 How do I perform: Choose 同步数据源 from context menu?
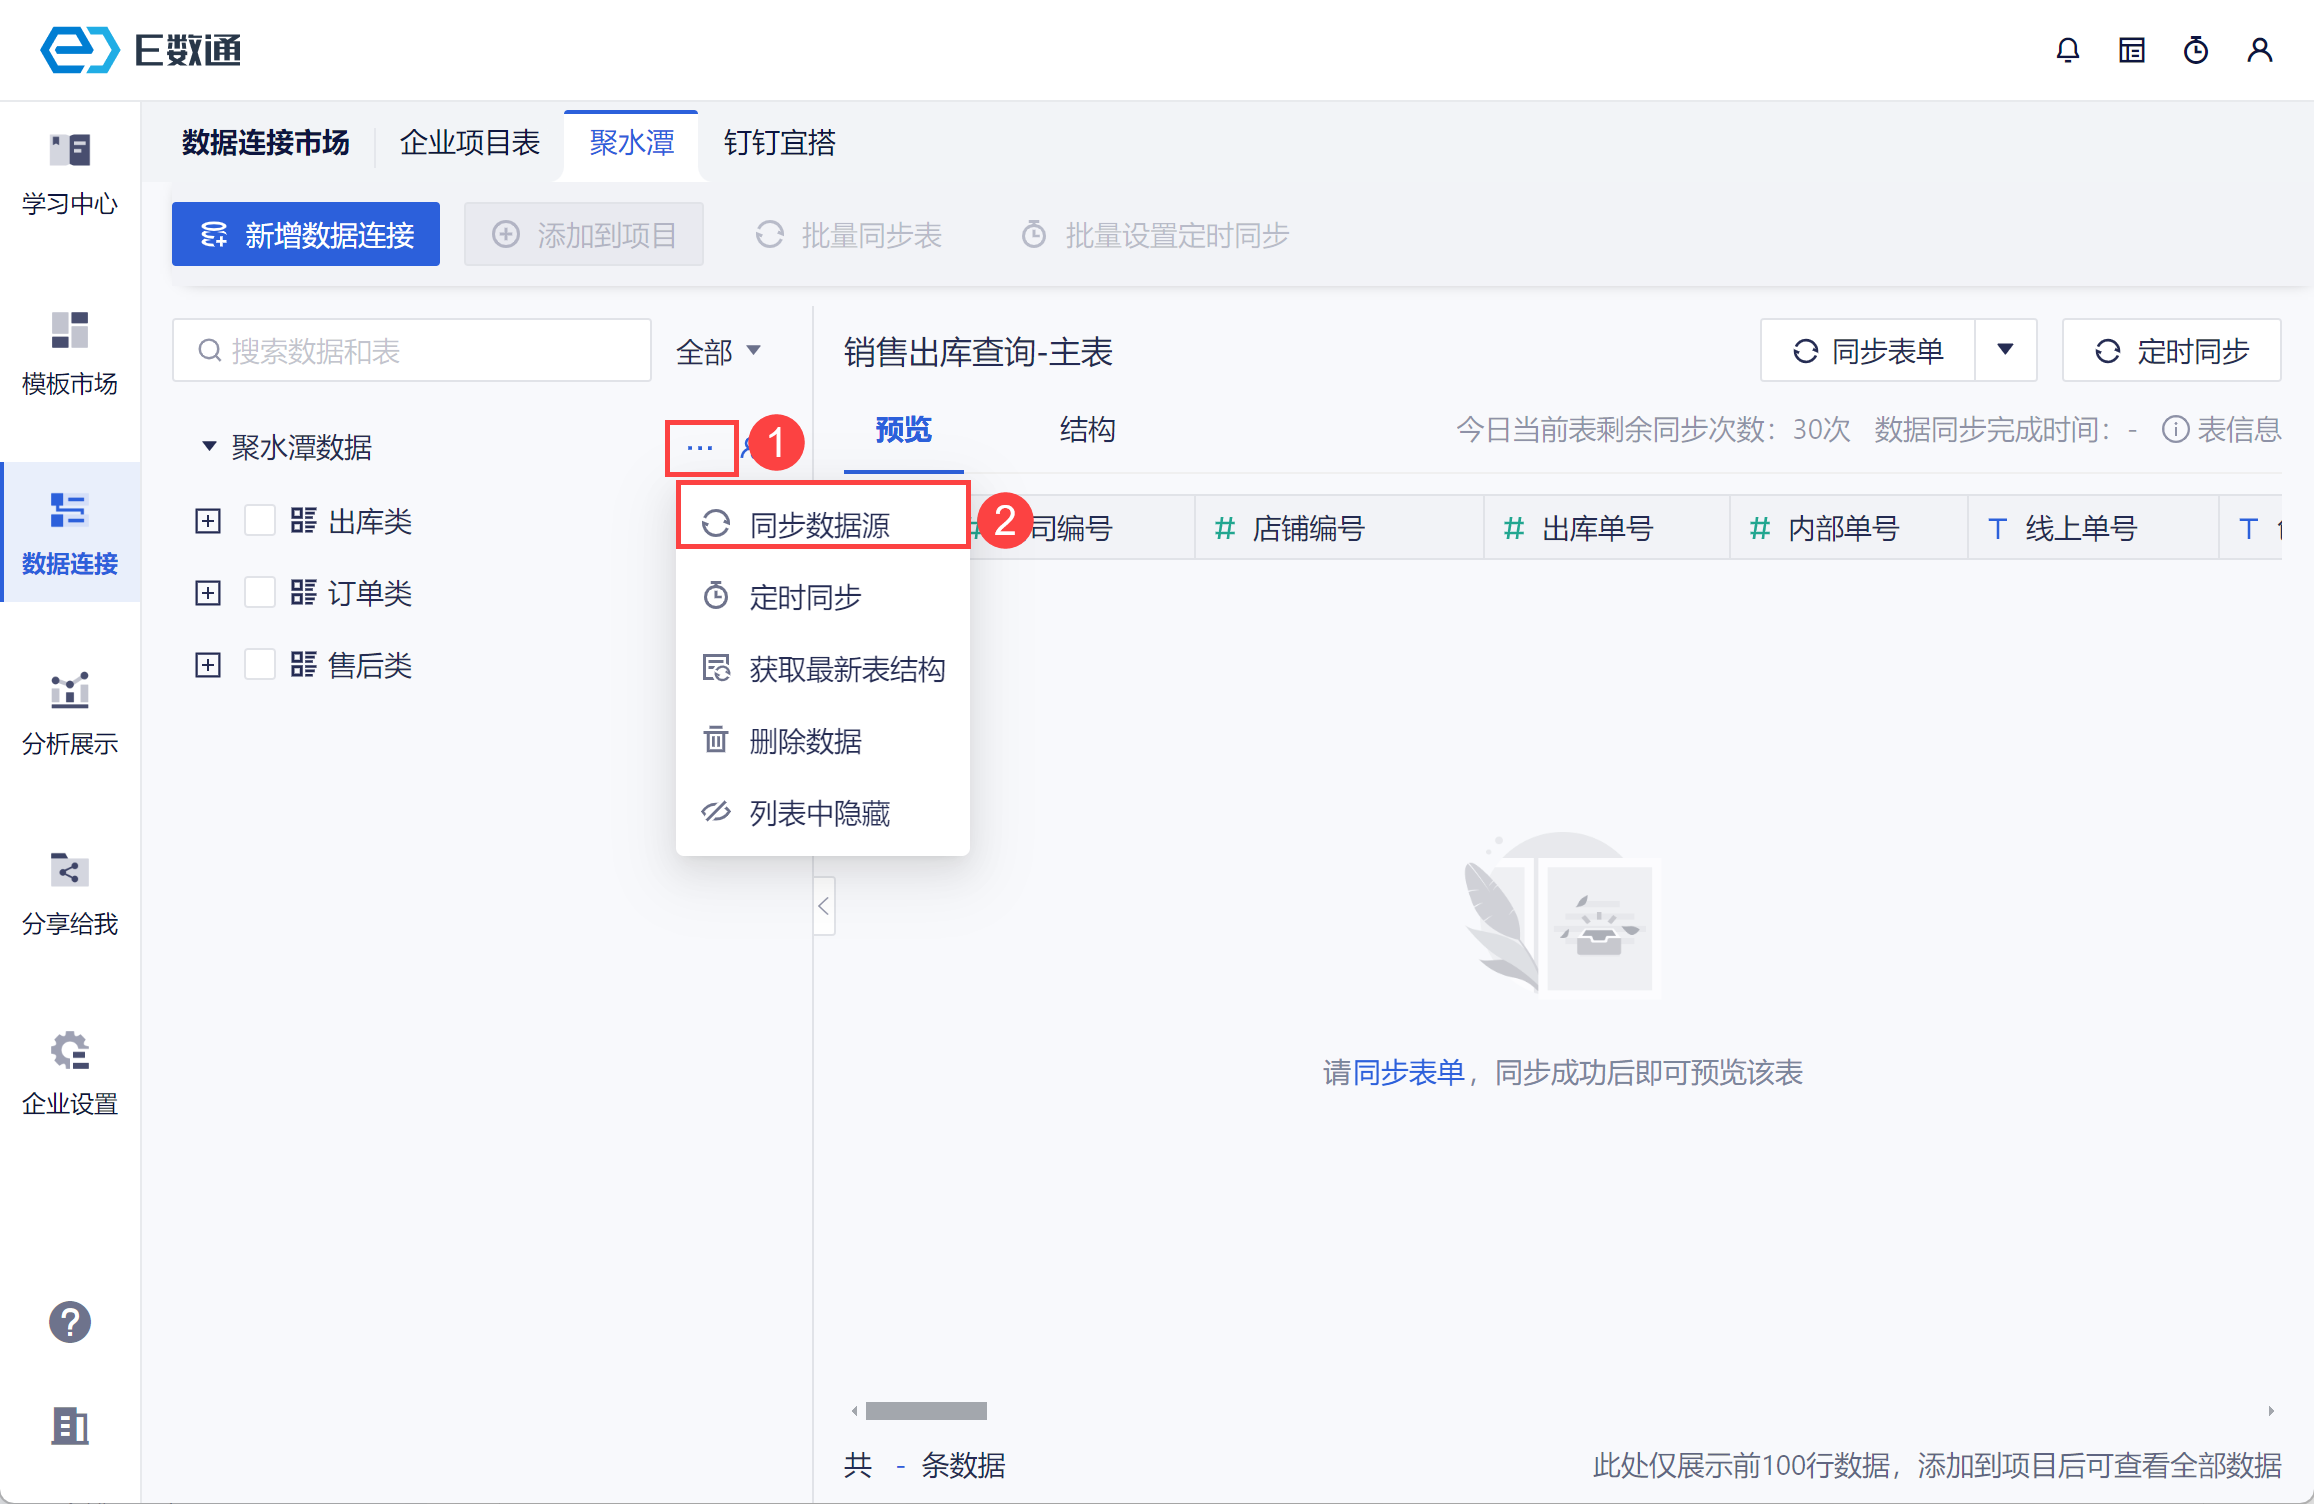click(x=820, y=524)
